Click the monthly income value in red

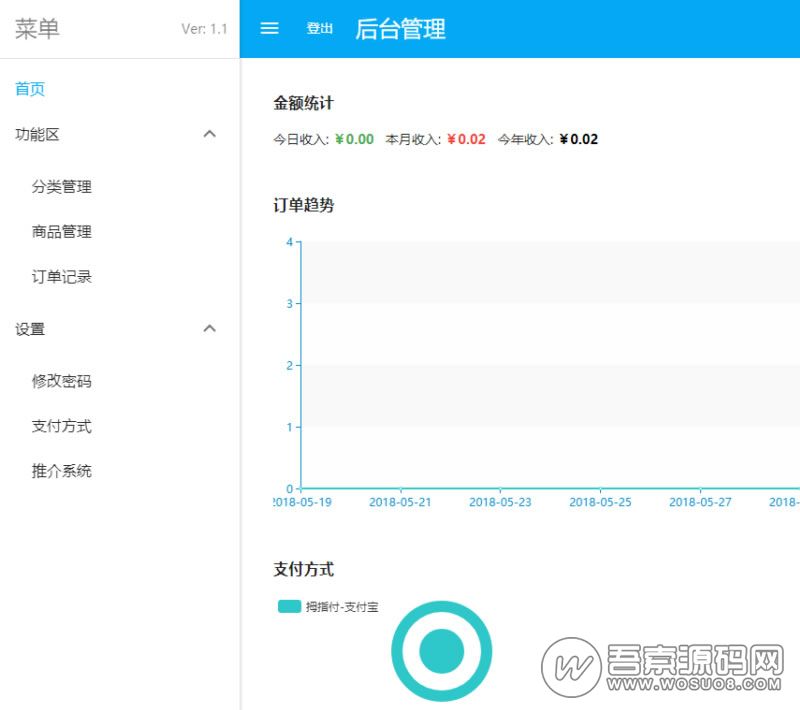click(466, 140)
